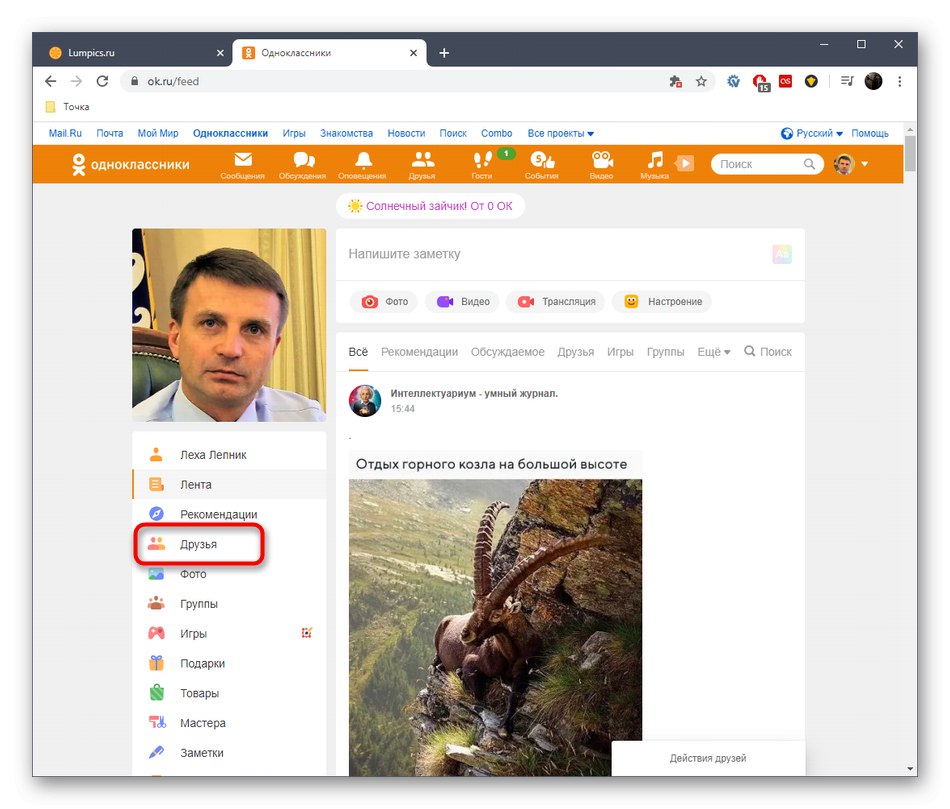Check Оповещения notifications icon
The image size is (950, 809).
362,163
